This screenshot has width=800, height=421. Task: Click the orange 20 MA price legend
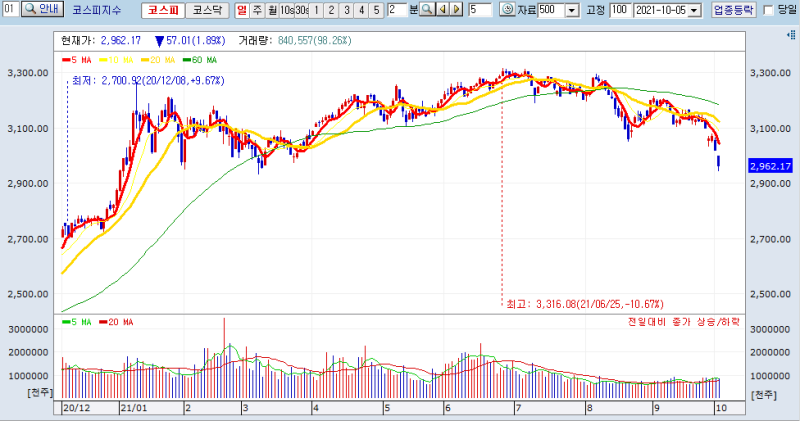coord(158,60)
